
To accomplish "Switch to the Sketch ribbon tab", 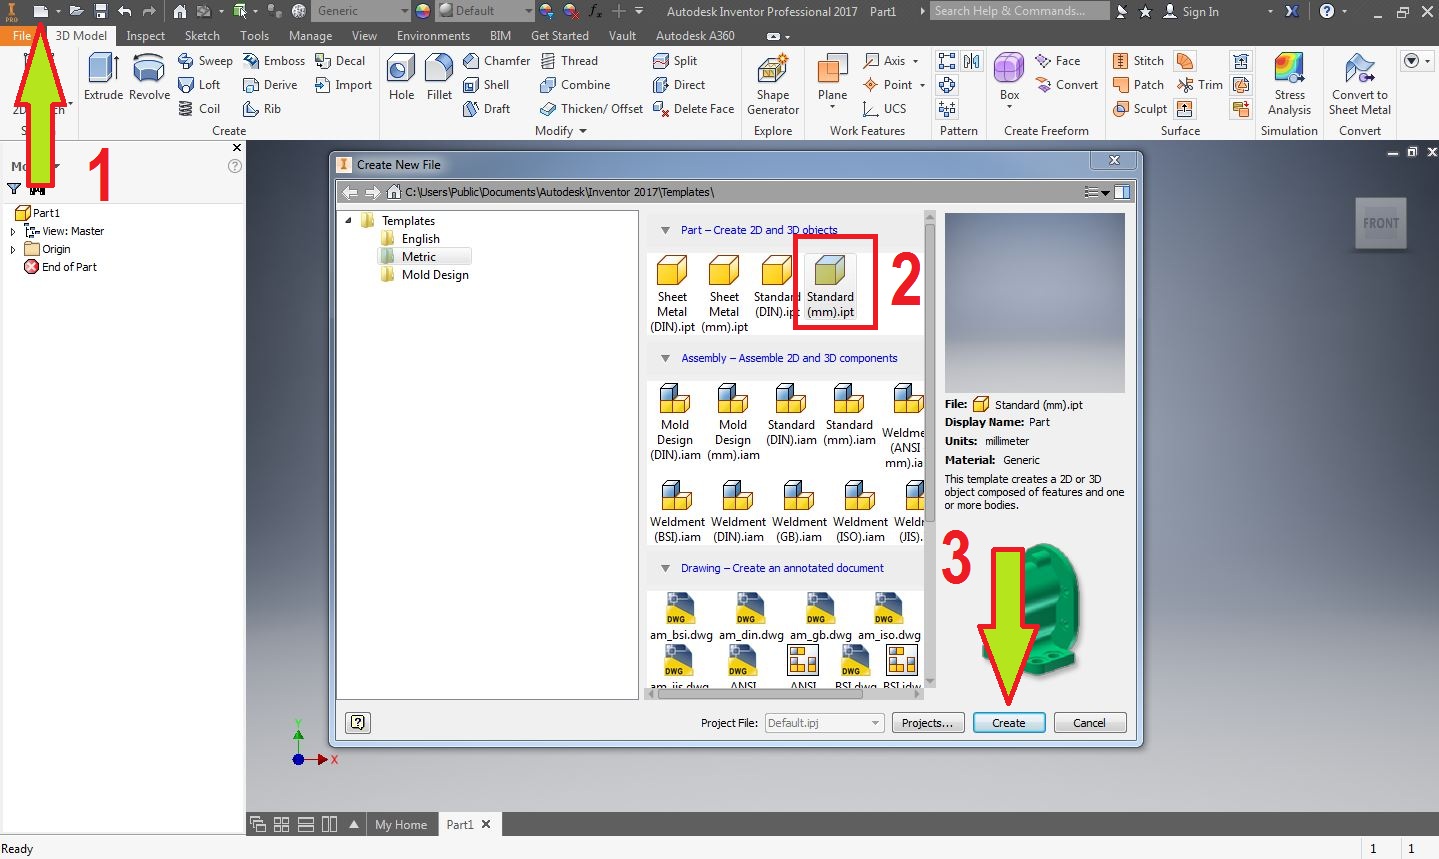I will click(x=201, y=35).
